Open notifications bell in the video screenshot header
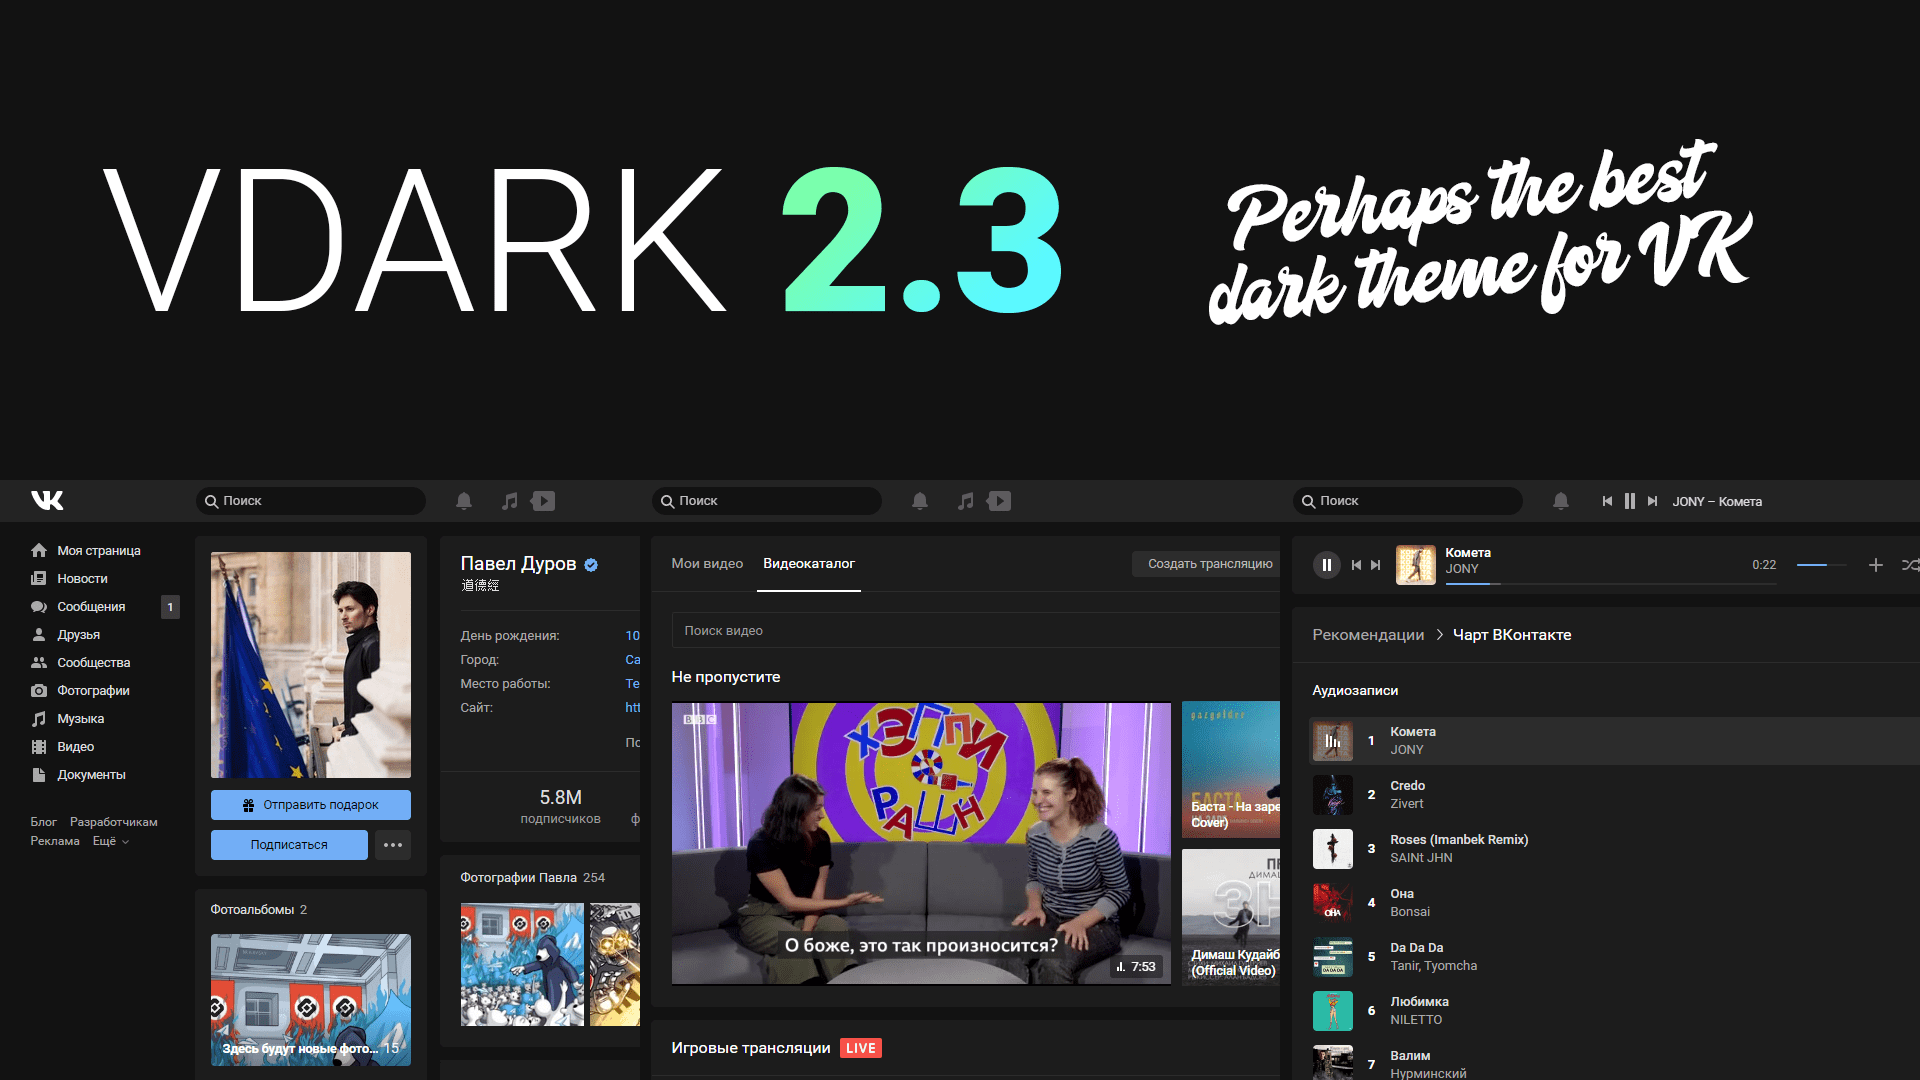This screenshot has height=1080, width=1920. tap(920, 501)
